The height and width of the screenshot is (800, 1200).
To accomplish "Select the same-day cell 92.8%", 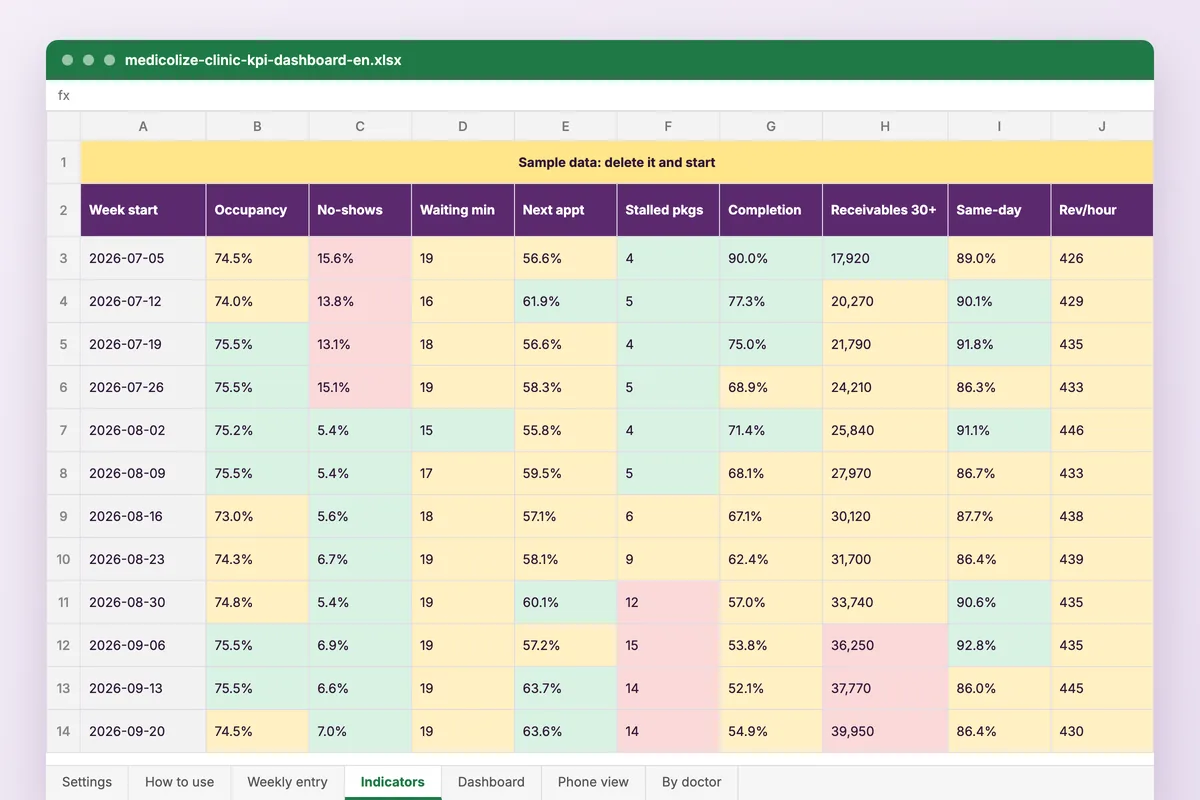I will pos(999,645).
